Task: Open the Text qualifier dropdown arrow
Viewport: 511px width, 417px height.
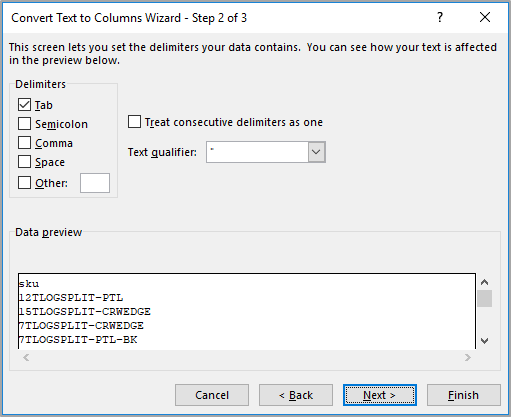Action: 316,152
